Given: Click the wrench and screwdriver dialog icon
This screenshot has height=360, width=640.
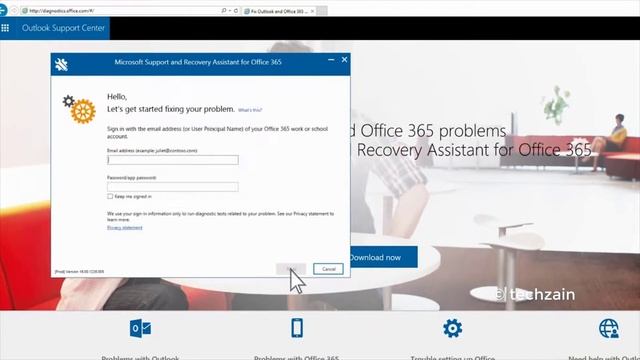Looking at the screenshot, I should click(x=61, y=64).
